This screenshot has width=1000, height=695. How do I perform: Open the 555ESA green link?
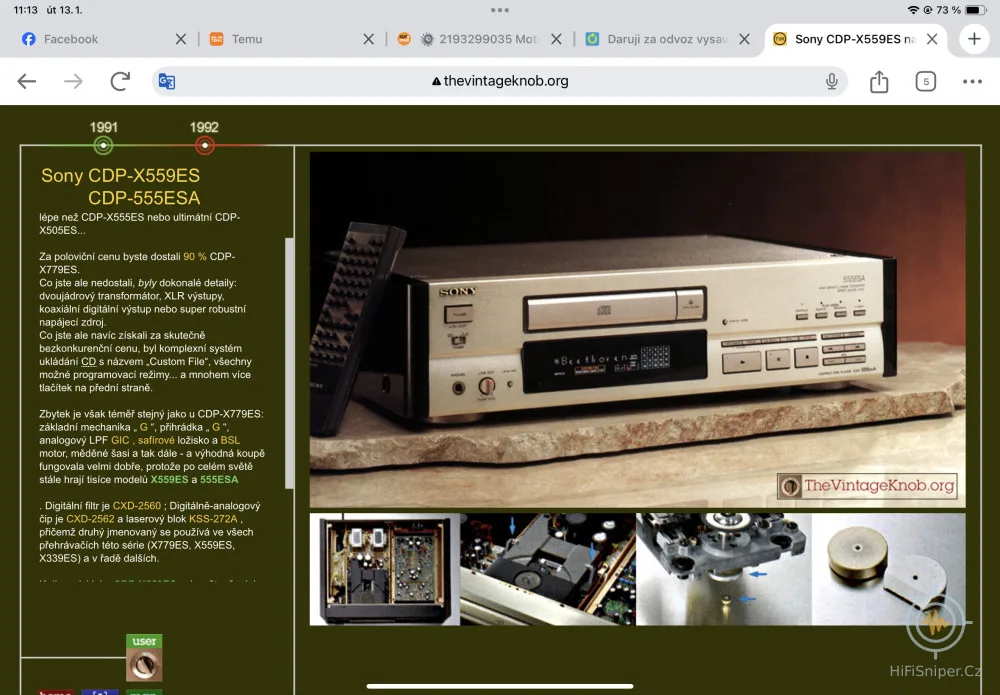click(x=219, y=479)
